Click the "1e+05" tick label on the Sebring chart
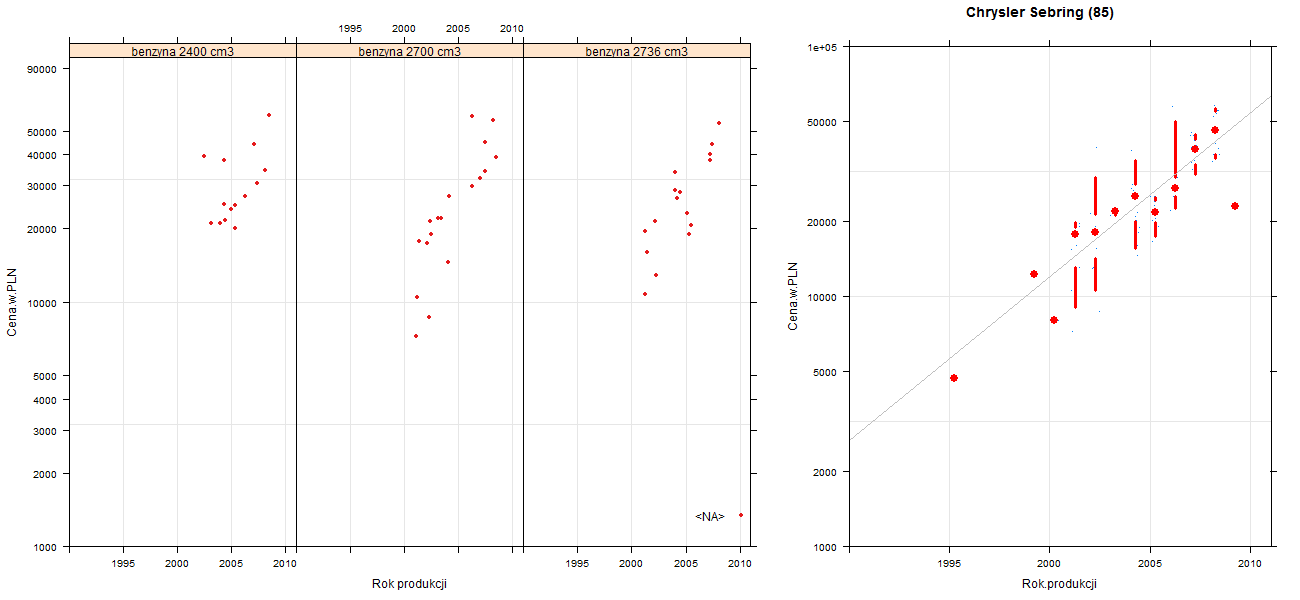1300x600 pixels. (x=822, y=47)
